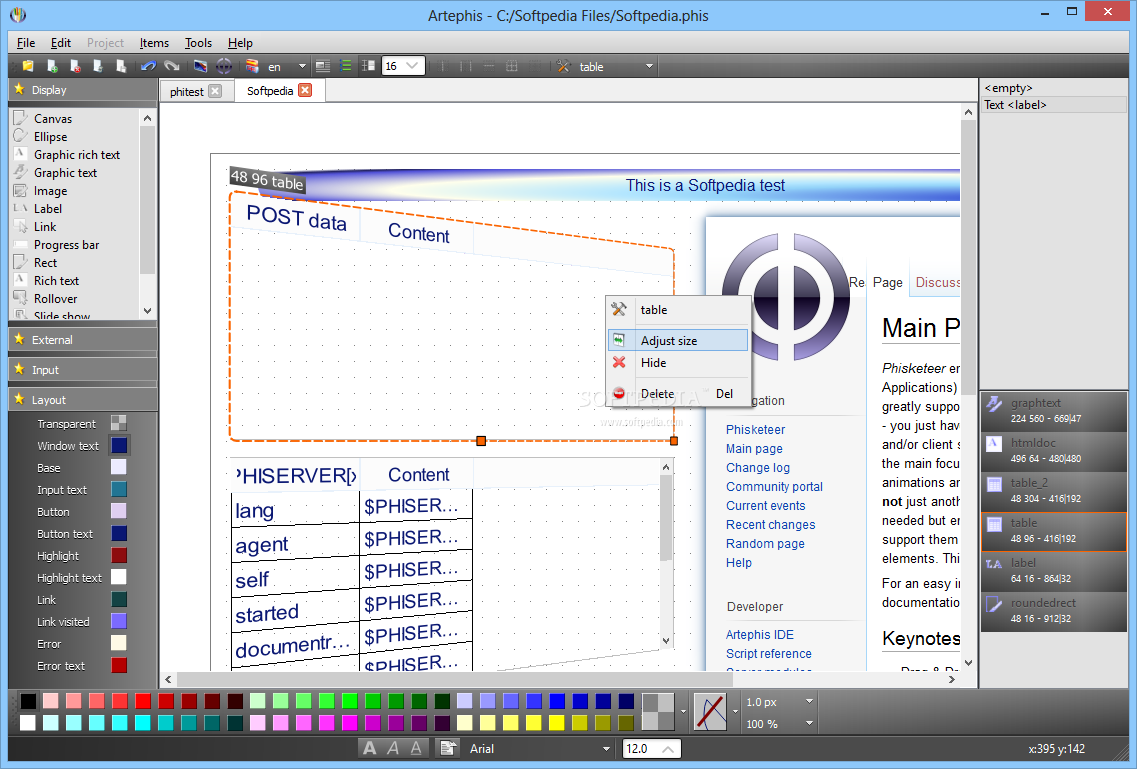Click the Community portal link
Image resolution: width=1137 pixels, height=769 pixels.
pyautogui.click(x=774, y=486)
